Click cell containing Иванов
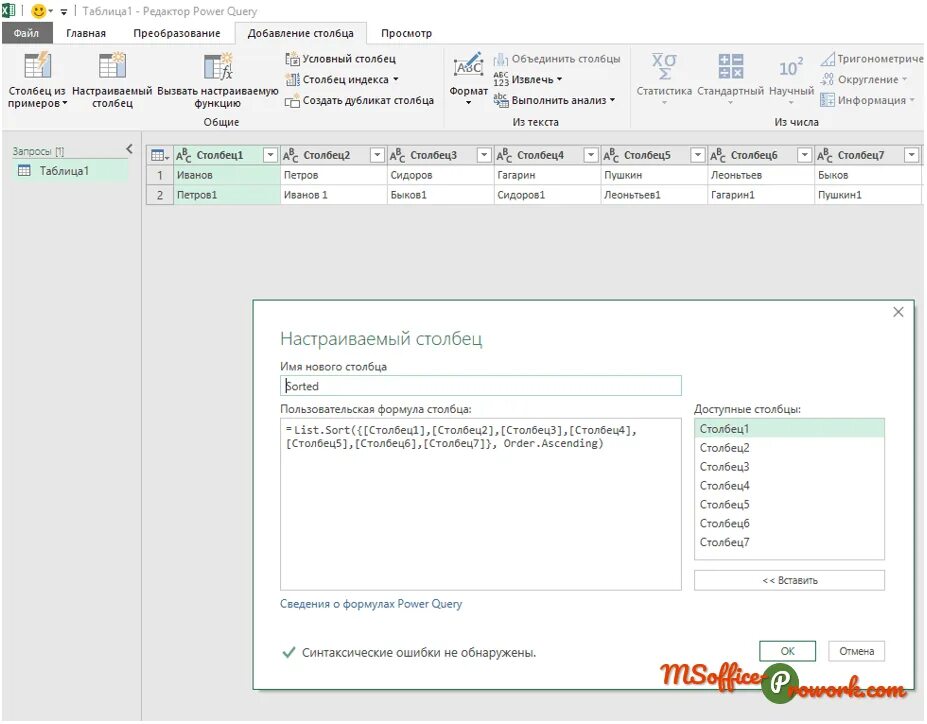This screenshot has width=927, height=724. click(227, 175)
